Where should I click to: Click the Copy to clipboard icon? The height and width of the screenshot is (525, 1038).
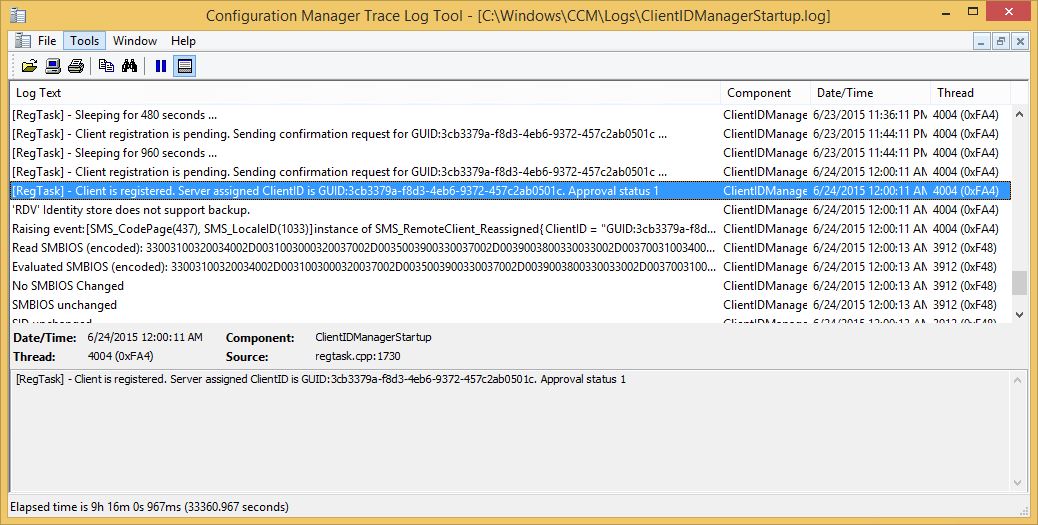(106, 66)
